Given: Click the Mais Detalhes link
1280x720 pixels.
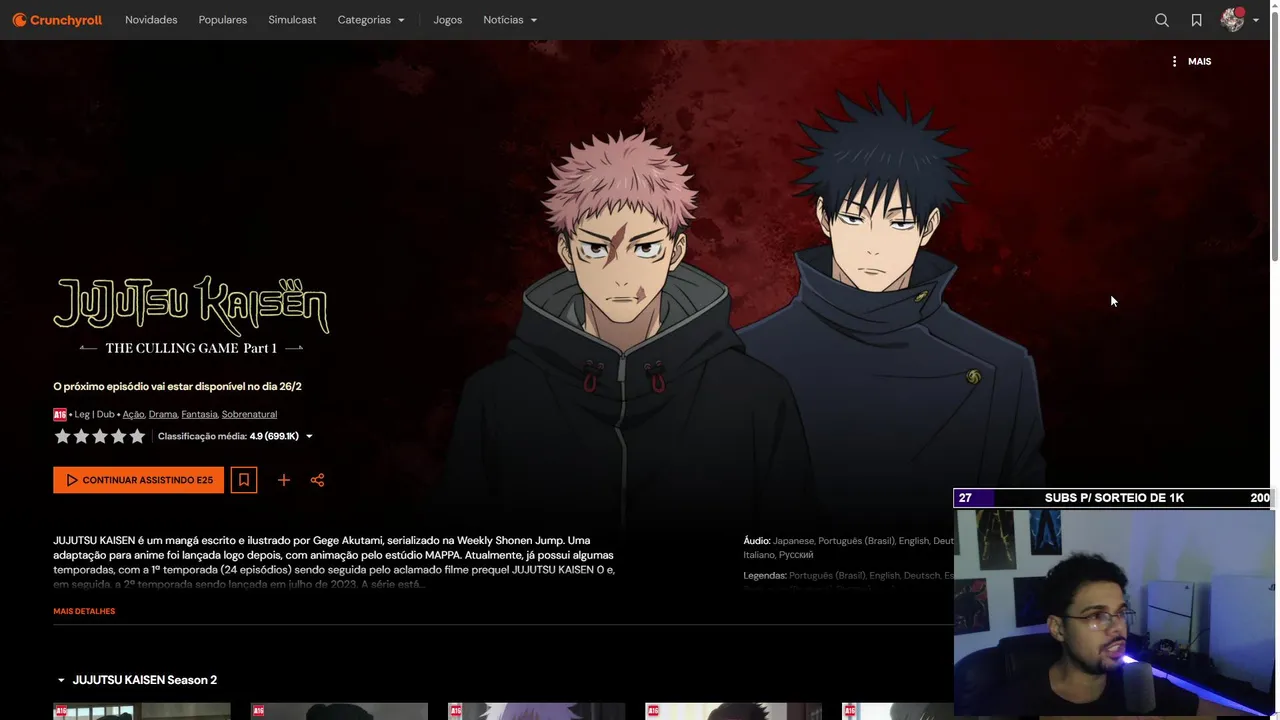Looking at the screenshot, I should (x=84, y=611).
